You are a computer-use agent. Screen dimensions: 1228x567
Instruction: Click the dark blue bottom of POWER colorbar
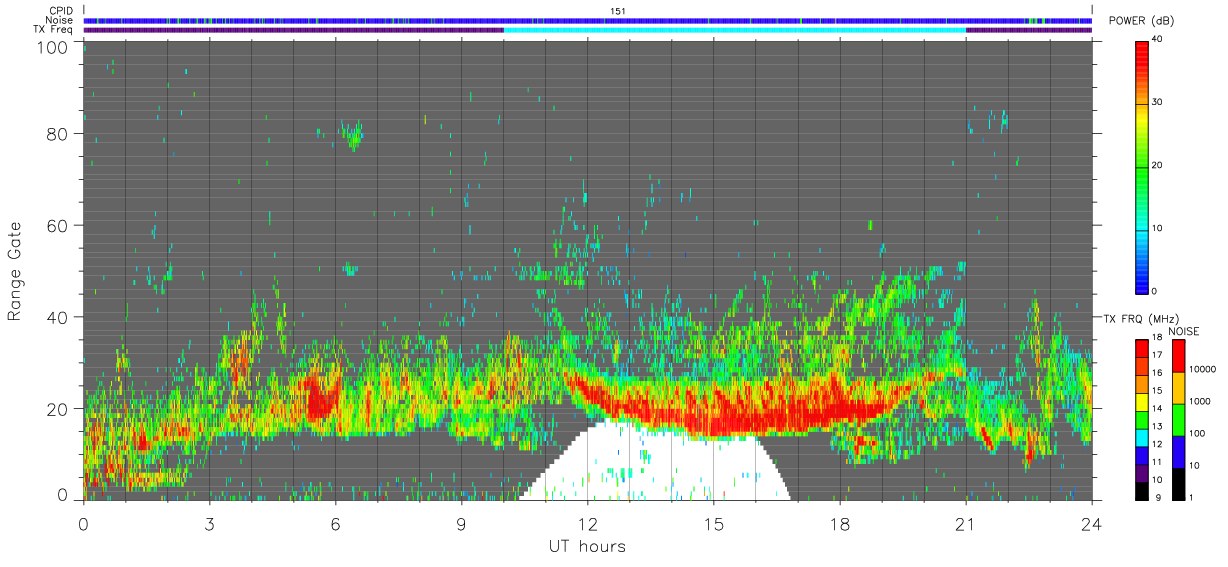pyautogui.click(x=1142, y=278)
